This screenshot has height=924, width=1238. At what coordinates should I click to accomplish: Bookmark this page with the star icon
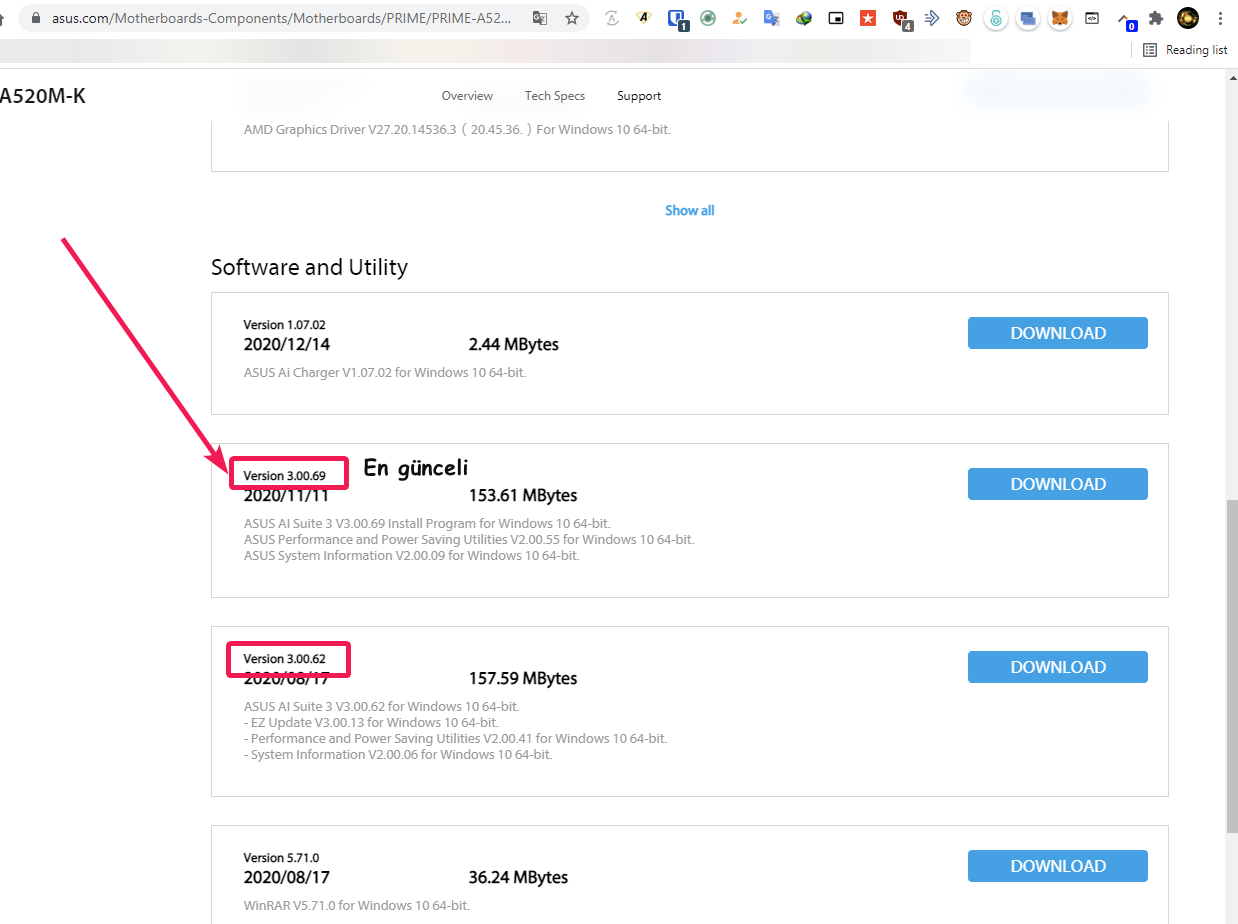point(572,18)
